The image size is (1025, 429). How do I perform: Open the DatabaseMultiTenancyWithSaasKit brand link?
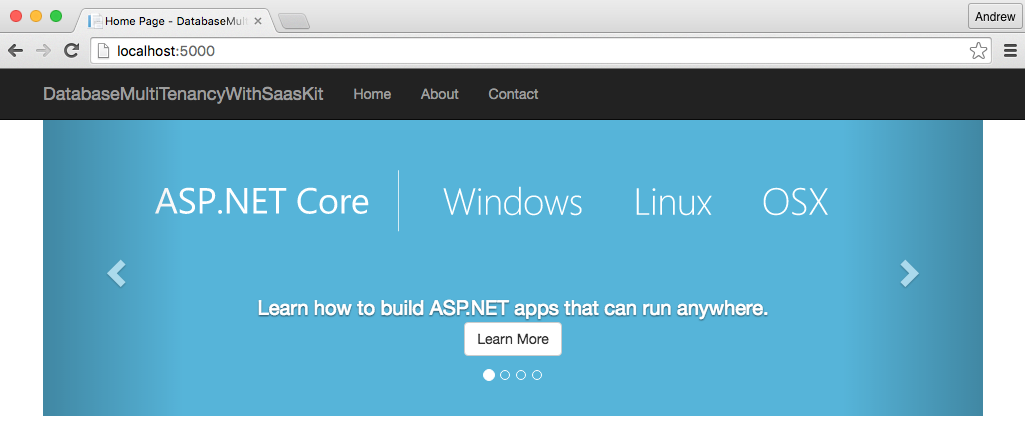click(x=183, y=94)
